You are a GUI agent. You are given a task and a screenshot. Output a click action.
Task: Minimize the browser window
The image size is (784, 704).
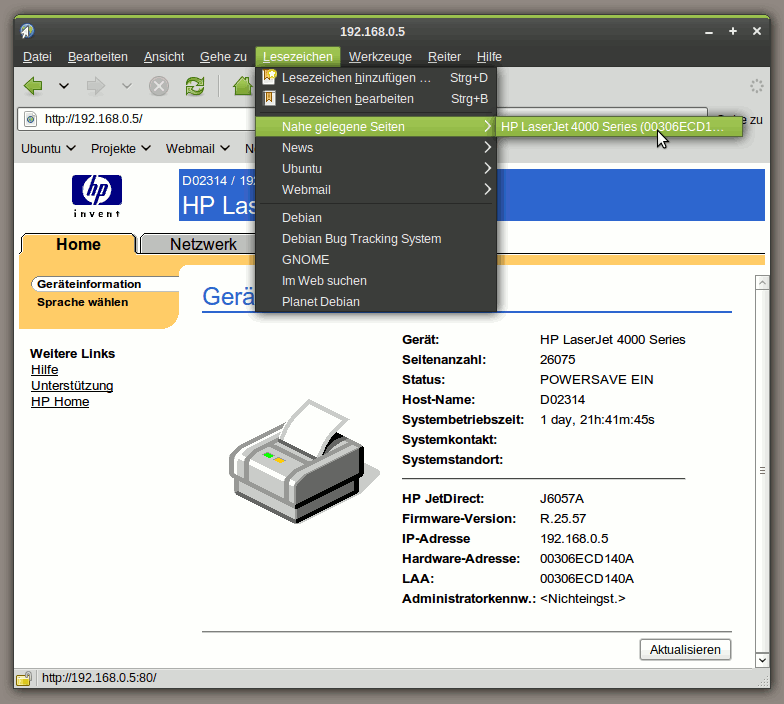[x=709, y=32]
